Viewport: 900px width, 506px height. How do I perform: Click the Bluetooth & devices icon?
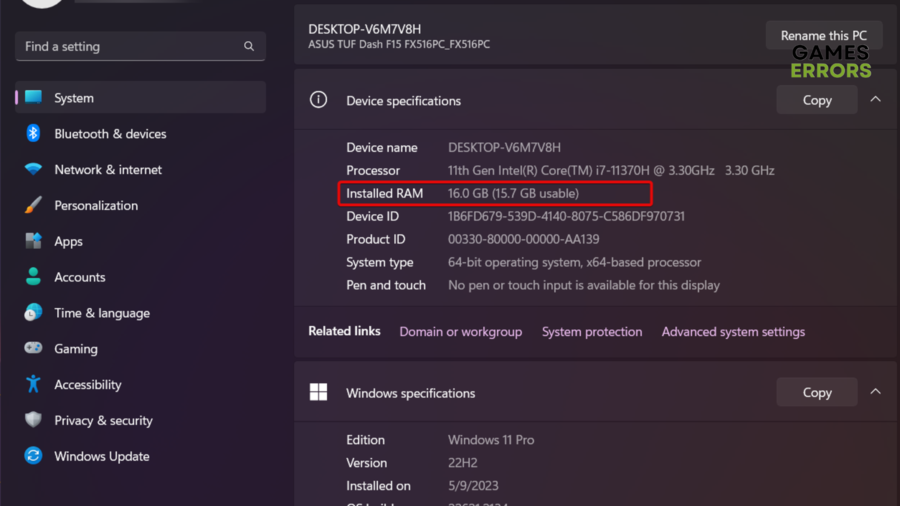click(33, 134)
